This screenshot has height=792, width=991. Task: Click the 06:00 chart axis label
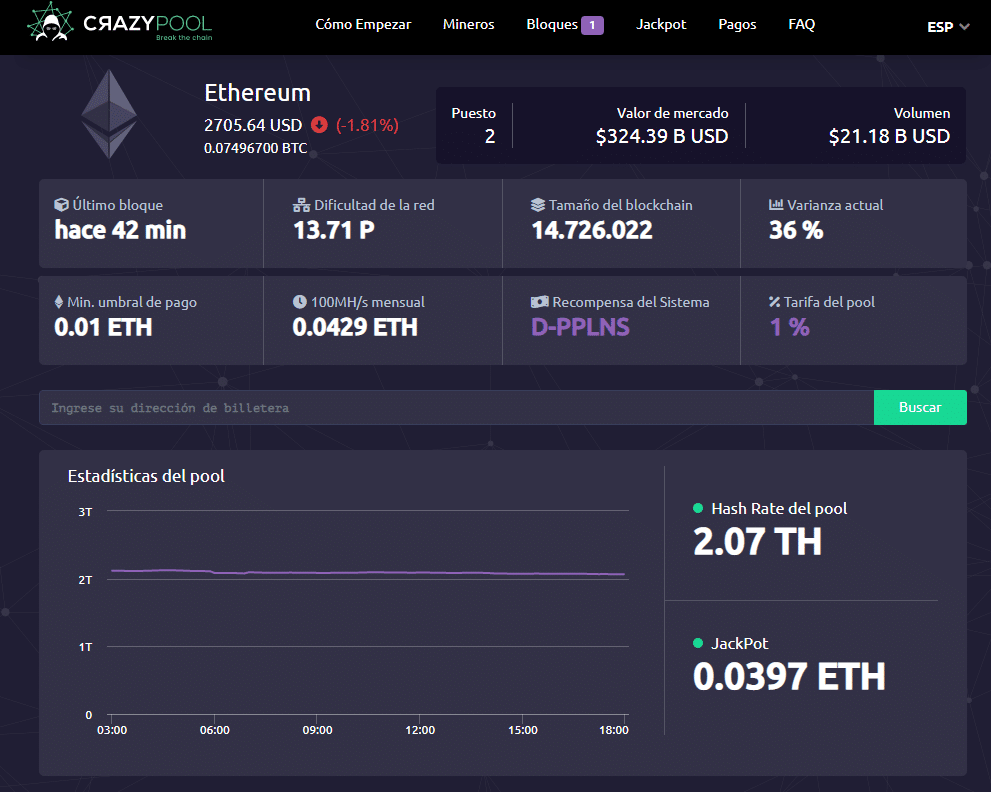tap(215, 730)
